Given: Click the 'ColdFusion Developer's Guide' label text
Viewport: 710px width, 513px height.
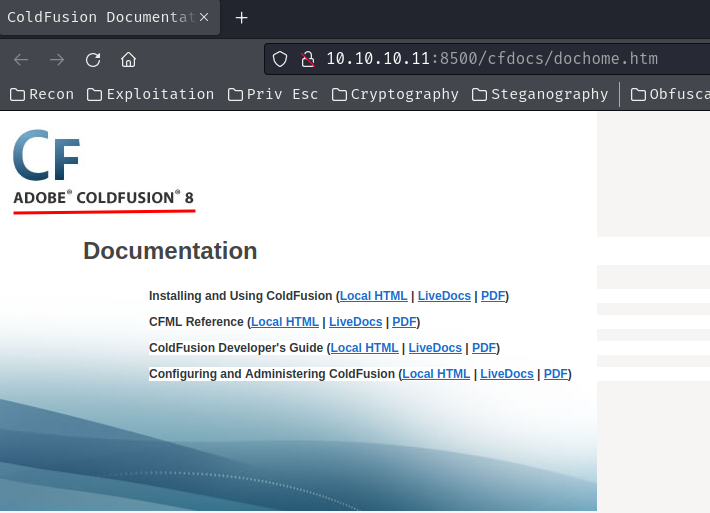Looking at the screenshot, I should pyautogui.click(x=236, y=348).
